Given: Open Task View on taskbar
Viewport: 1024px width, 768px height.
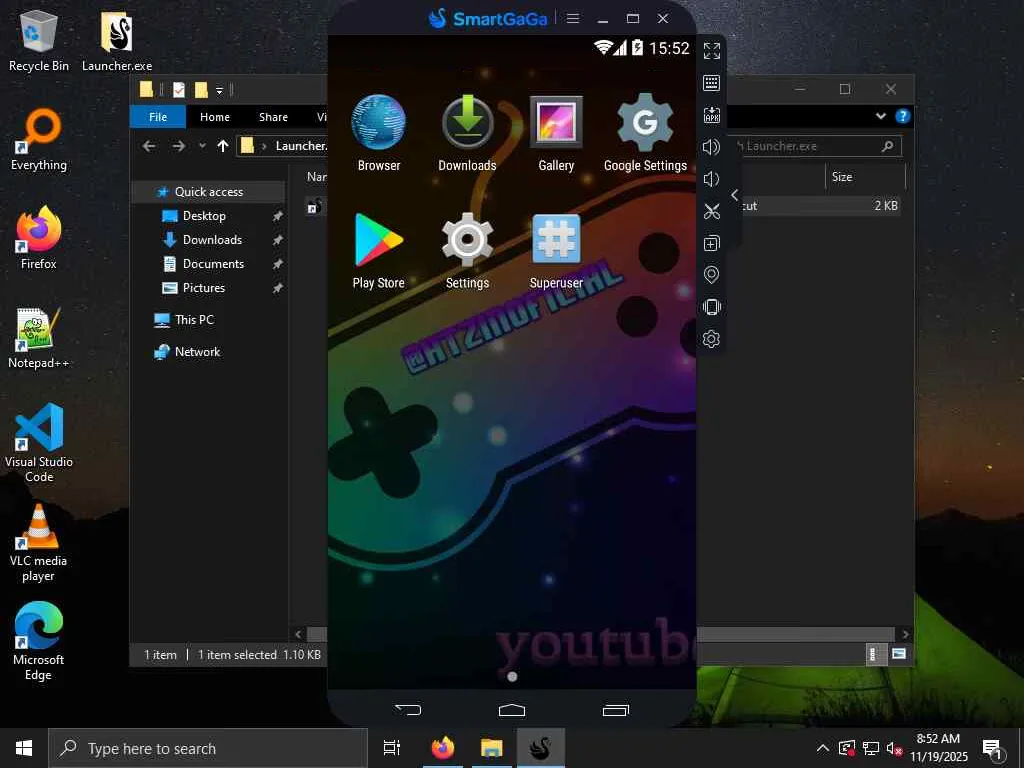Looking at the screenshot, I should pos(392,748).
